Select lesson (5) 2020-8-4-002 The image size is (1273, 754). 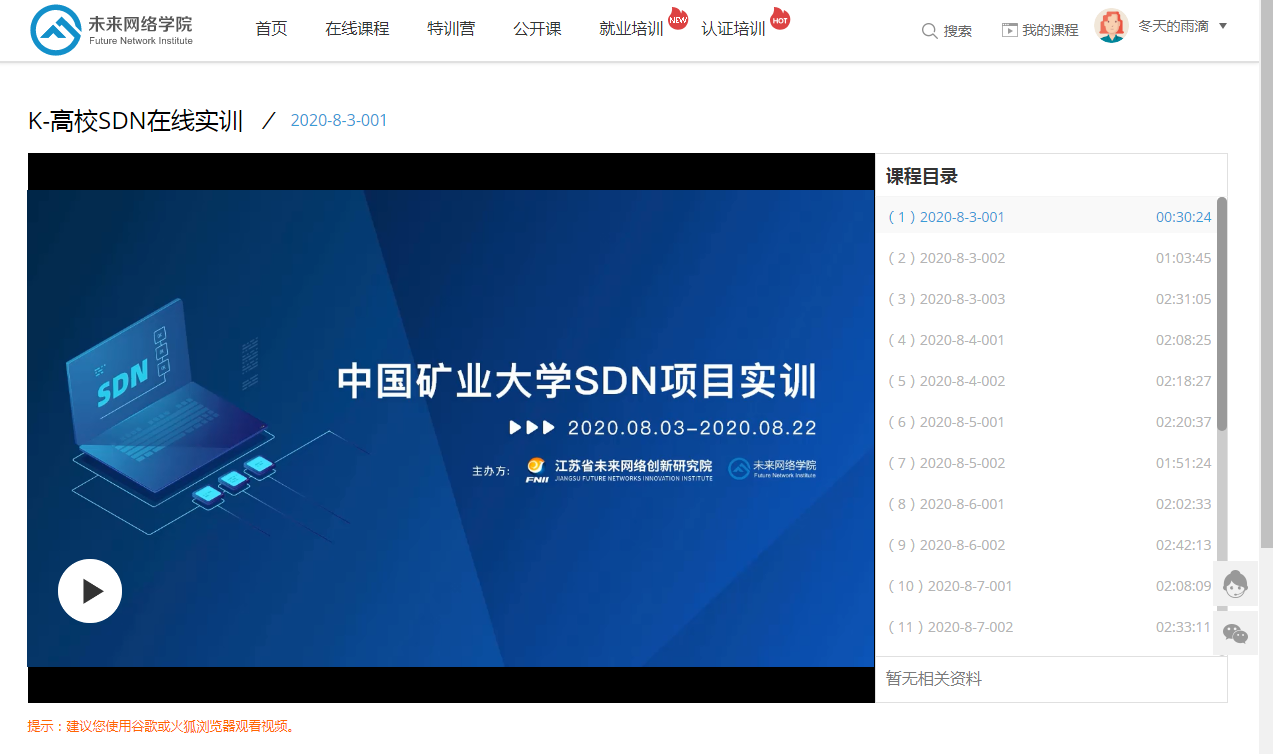tap(1046, 381)
